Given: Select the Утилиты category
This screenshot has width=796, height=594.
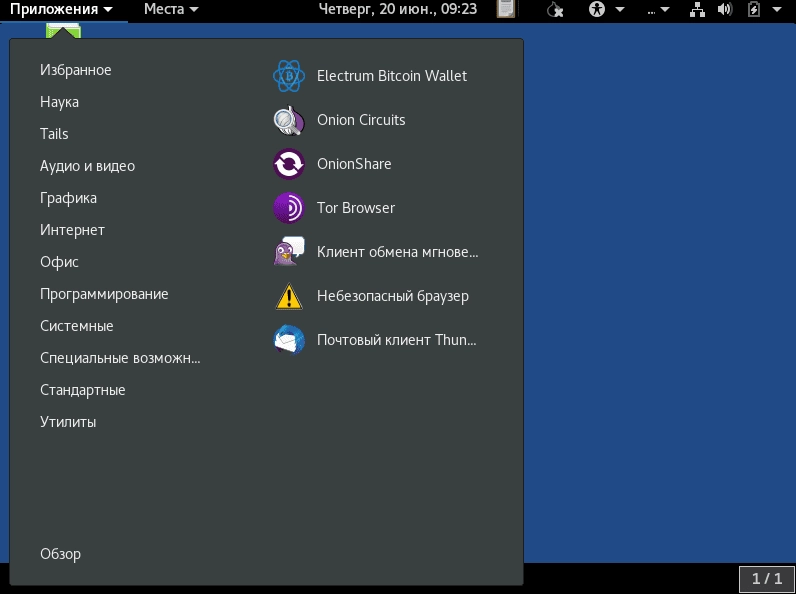Looking at the screenshot, I should [68, 422].
